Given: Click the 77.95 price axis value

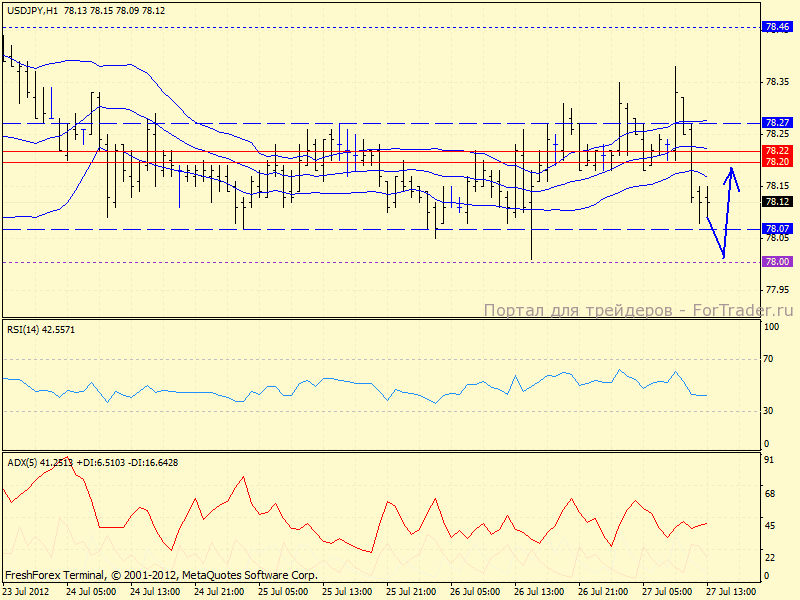Looking at the screenshot, I should point(777,290).
